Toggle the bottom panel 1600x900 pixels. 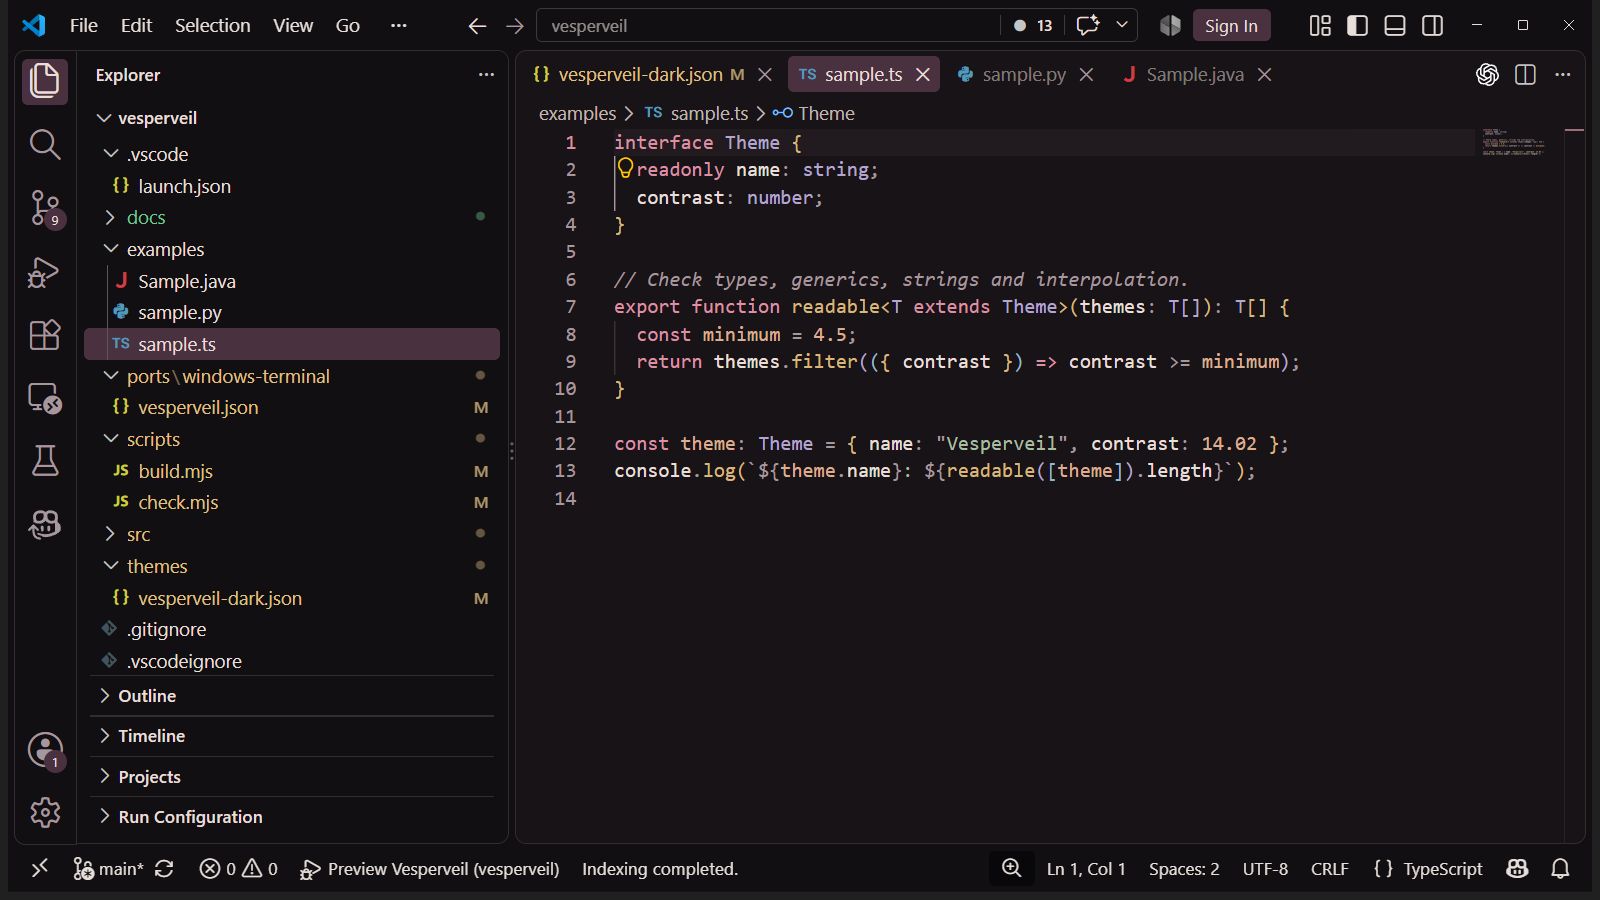(x=1395, y=26)
